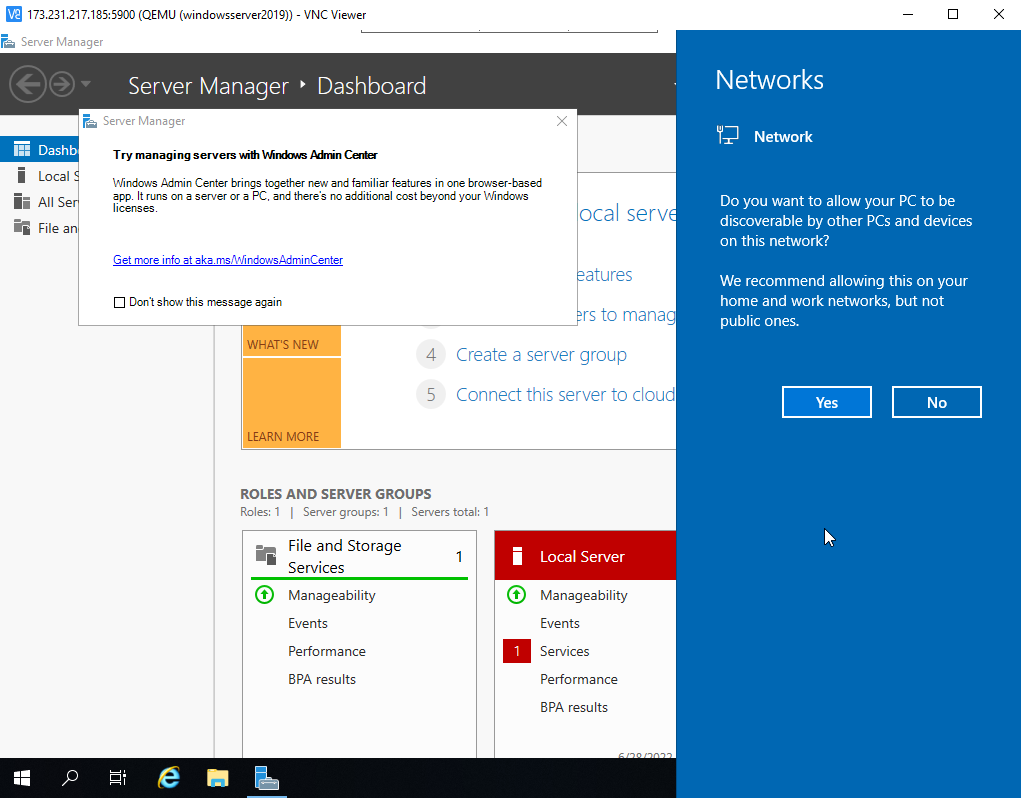Open Events under Local Server tile
1021x798 pixels.
pos(559,624)
